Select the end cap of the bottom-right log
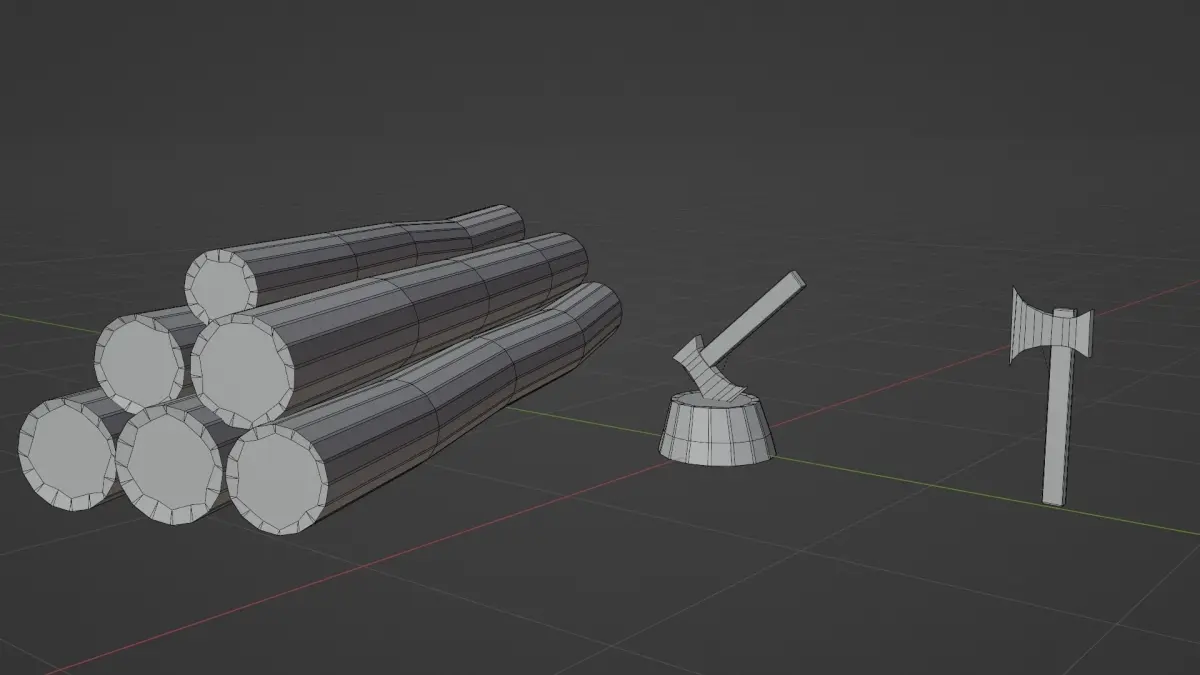This screenshot has height=675, width=1200. click(x=278, y=479)
